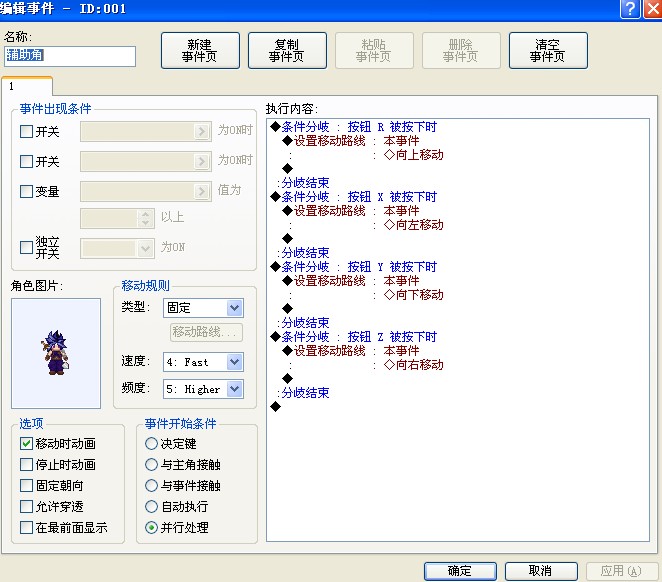Click 删除事件页 button

click(461, 50)
